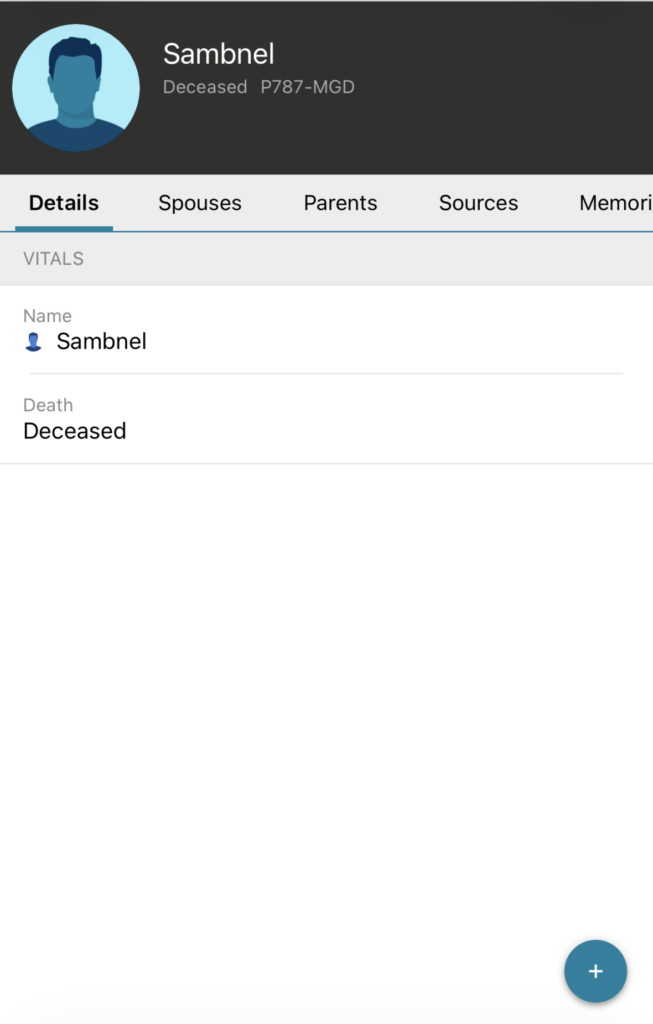Screen dimensions: 653x1024
Task: Click the person ID P787-MGD in the header
Action: pos(308,87)
